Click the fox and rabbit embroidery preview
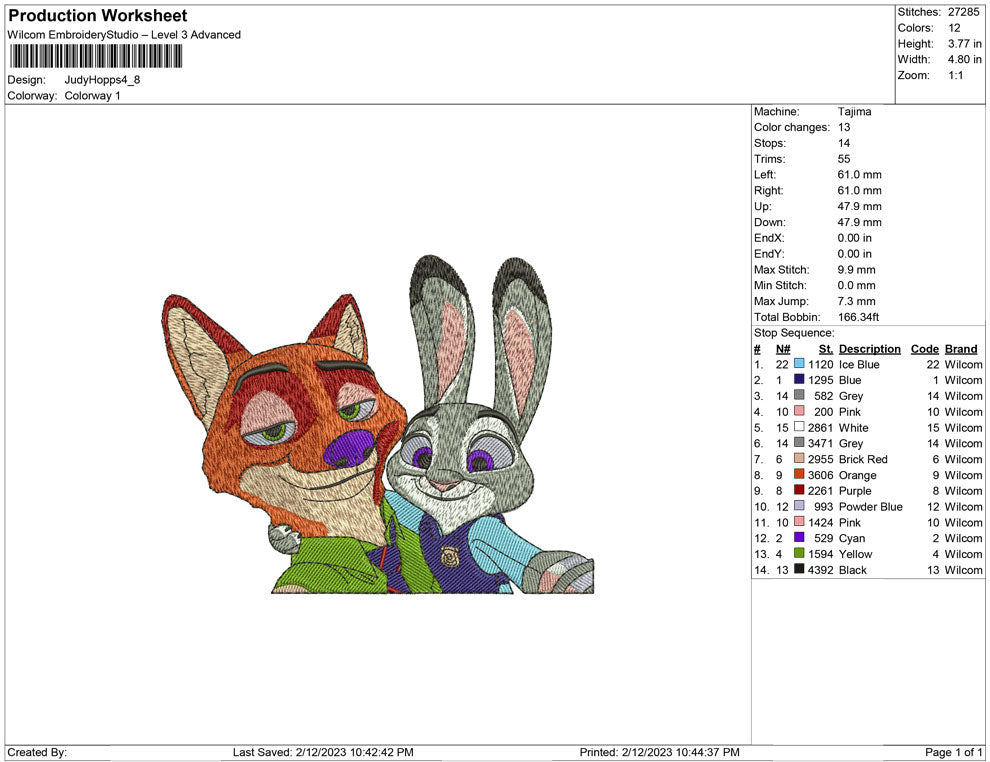The width and height of the screenshot is (990, 762). pyautogui.click(x=378, y=424)
